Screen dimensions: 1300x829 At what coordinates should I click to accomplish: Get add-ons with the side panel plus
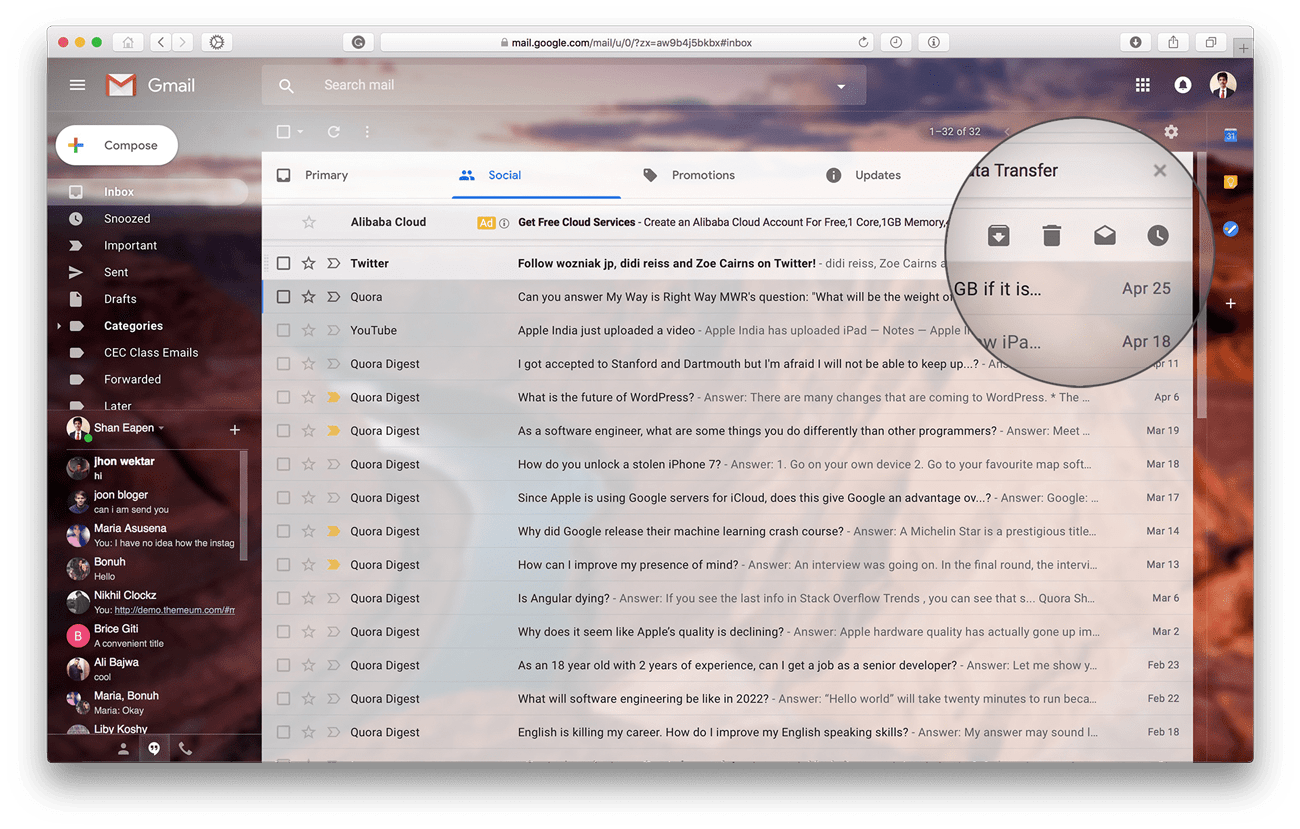pos(1231,303)
